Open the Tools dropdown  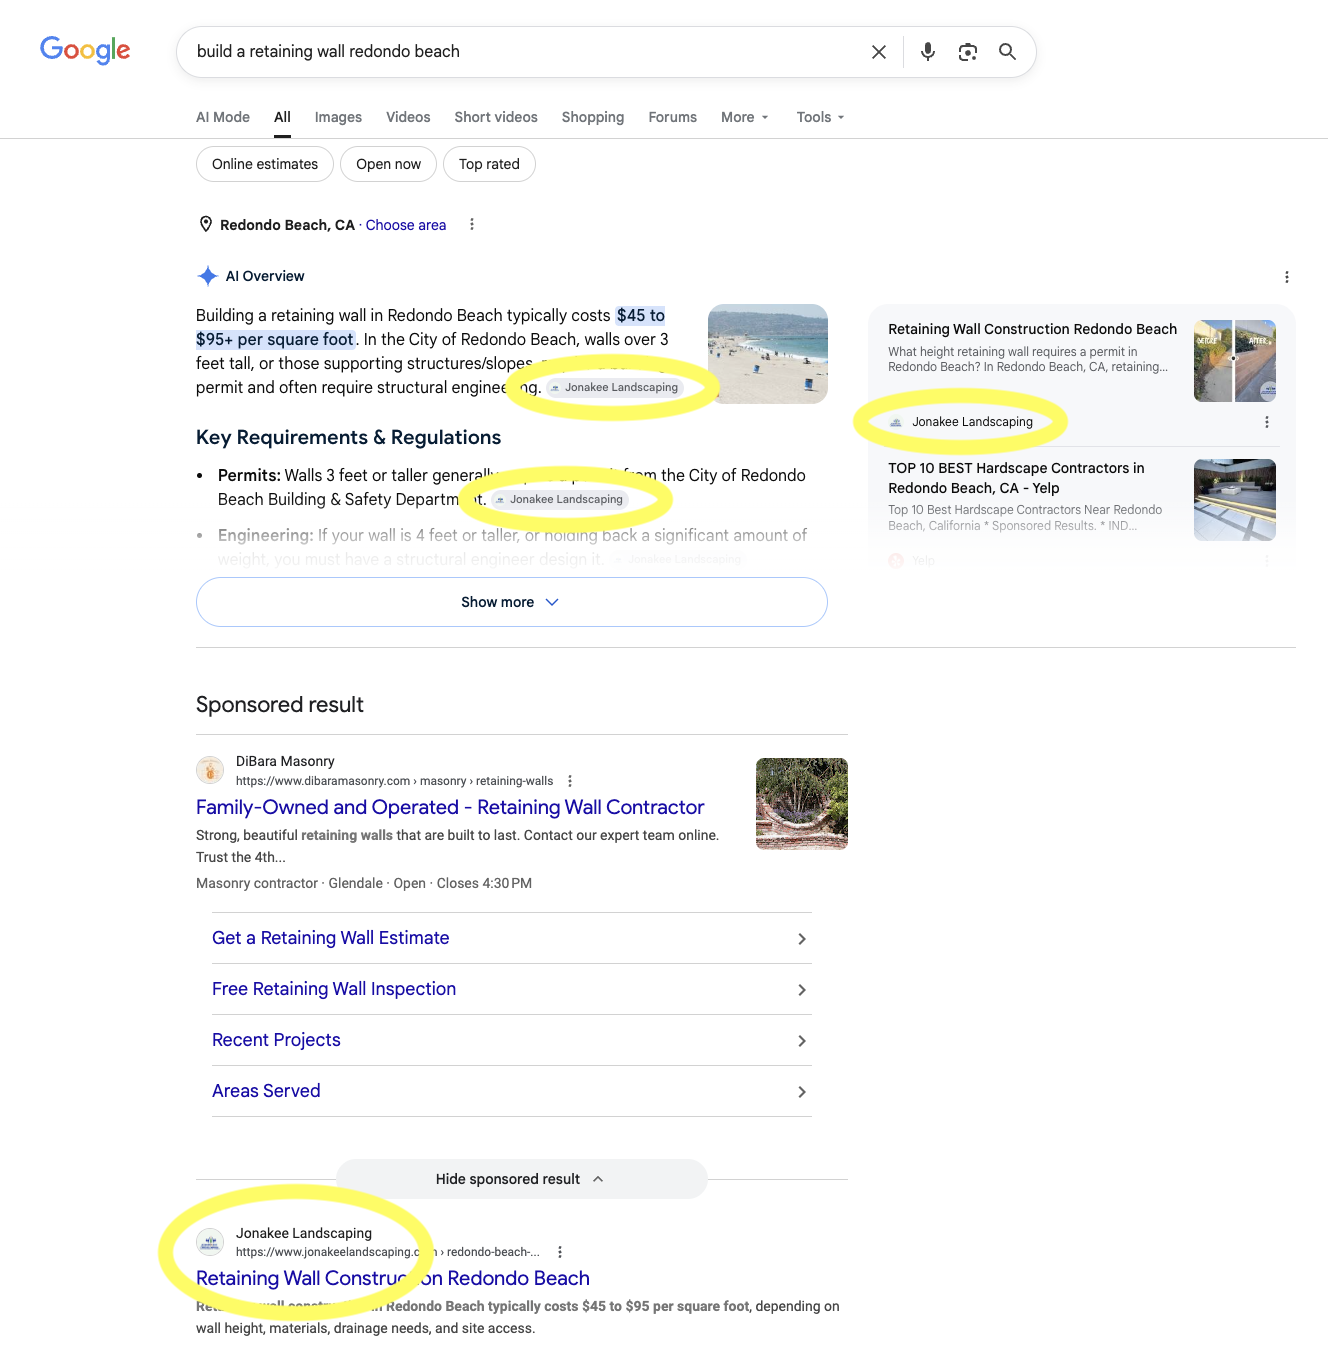[x=821, y=117]
